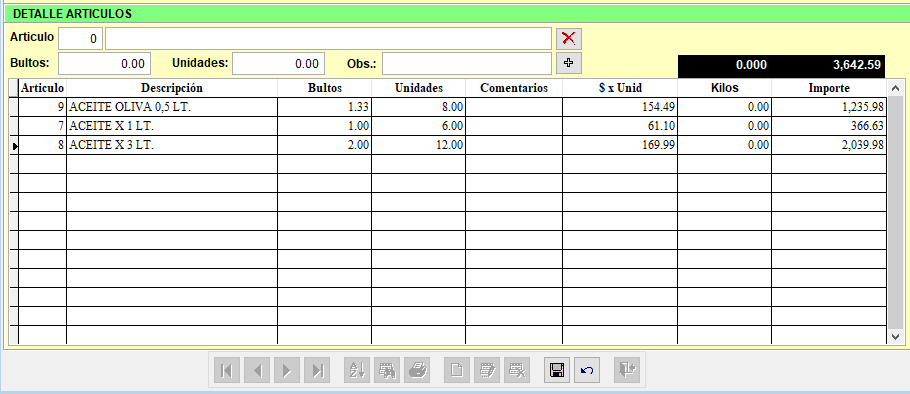
Task: Click the Bultos column header
Action: (324, 88)
